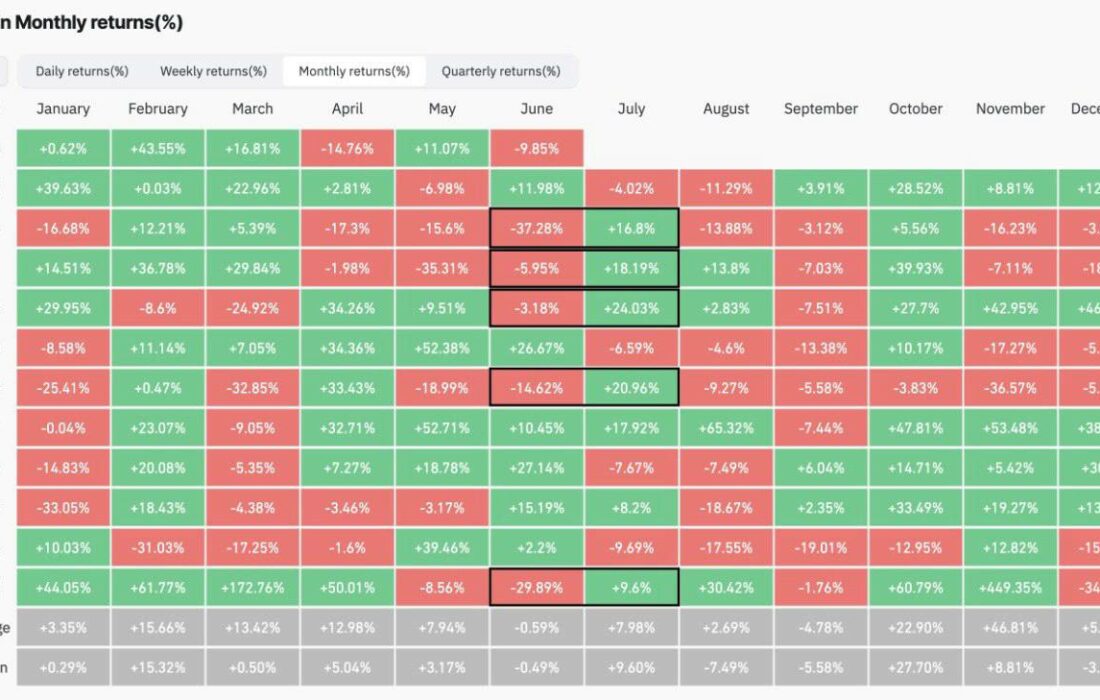Select the +24.03% July cell
This screenshot has height=700, width=1100.
(x=631, y=308)
